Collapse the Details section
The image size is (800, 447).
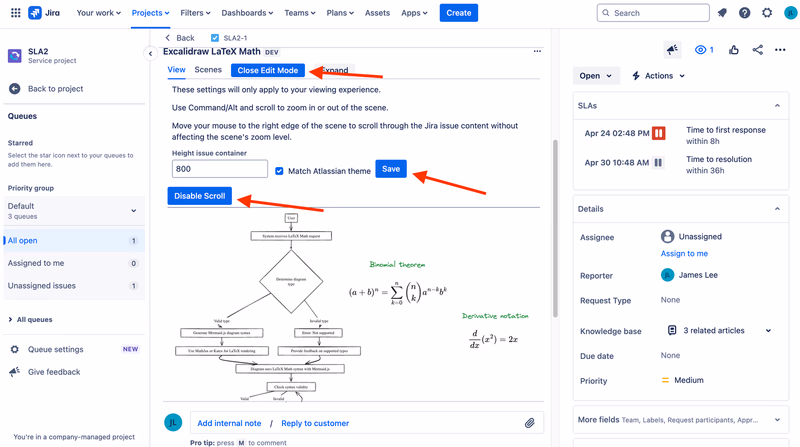tap(777, 209)
